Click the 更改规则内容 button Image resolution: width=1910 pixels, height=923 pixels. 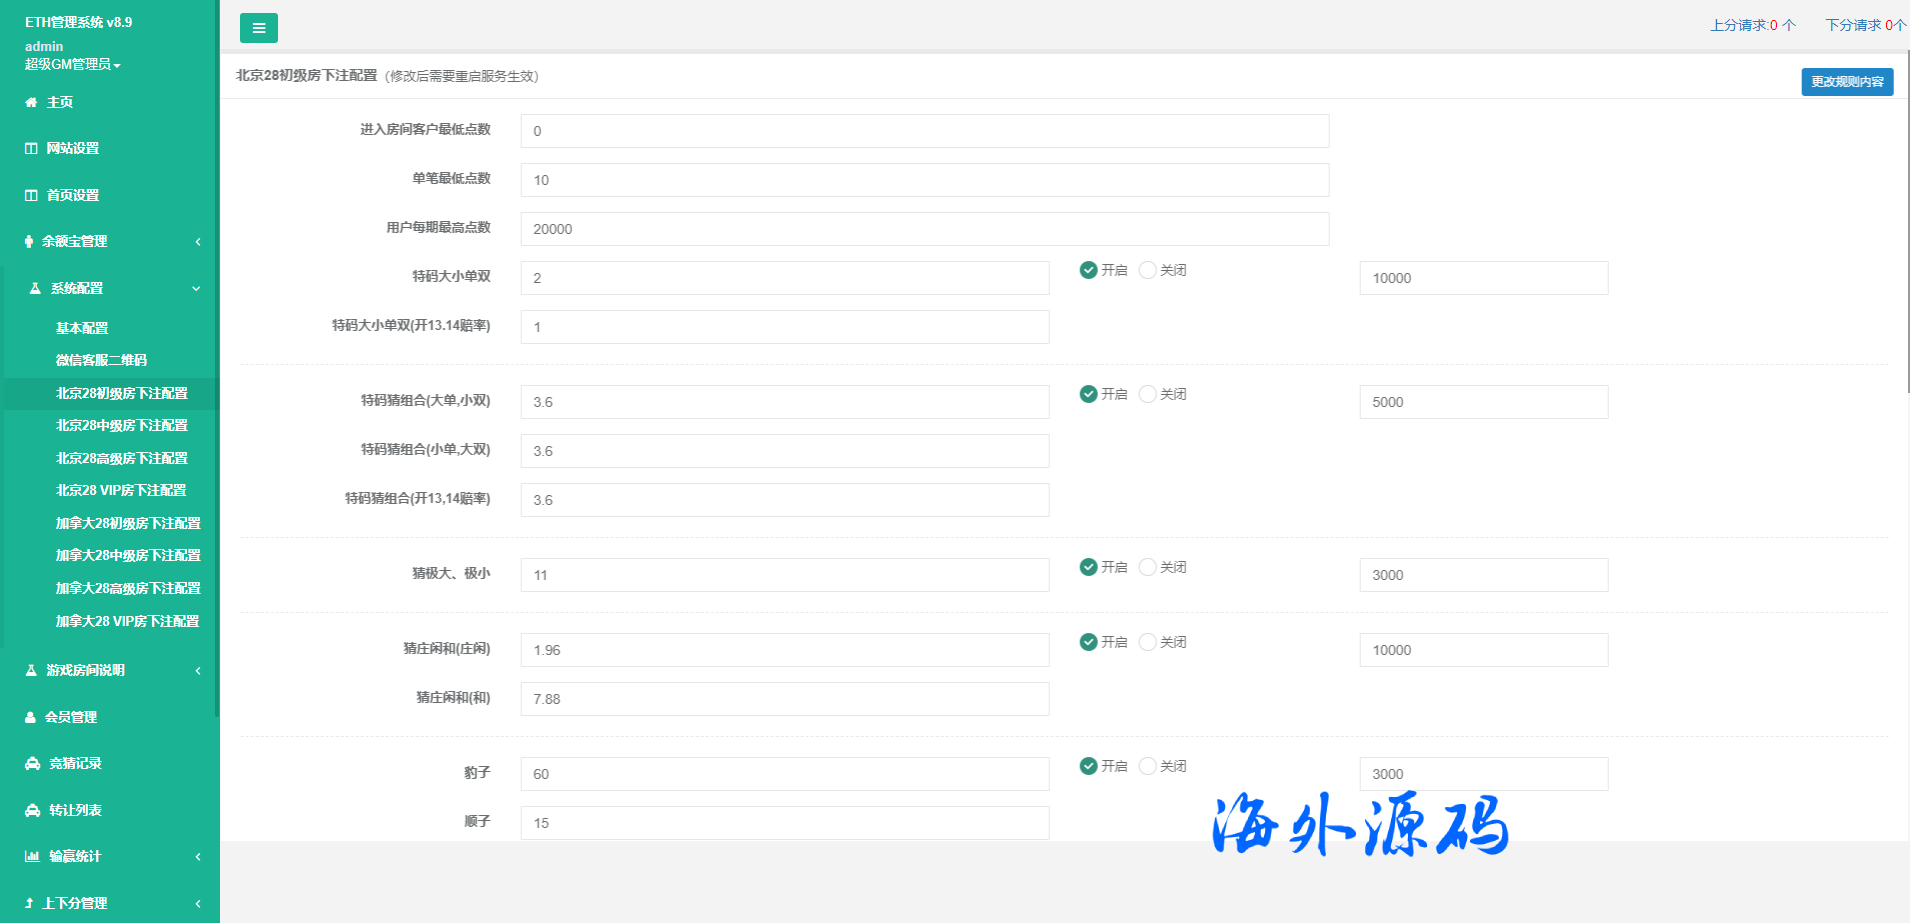pos(1847,82)
